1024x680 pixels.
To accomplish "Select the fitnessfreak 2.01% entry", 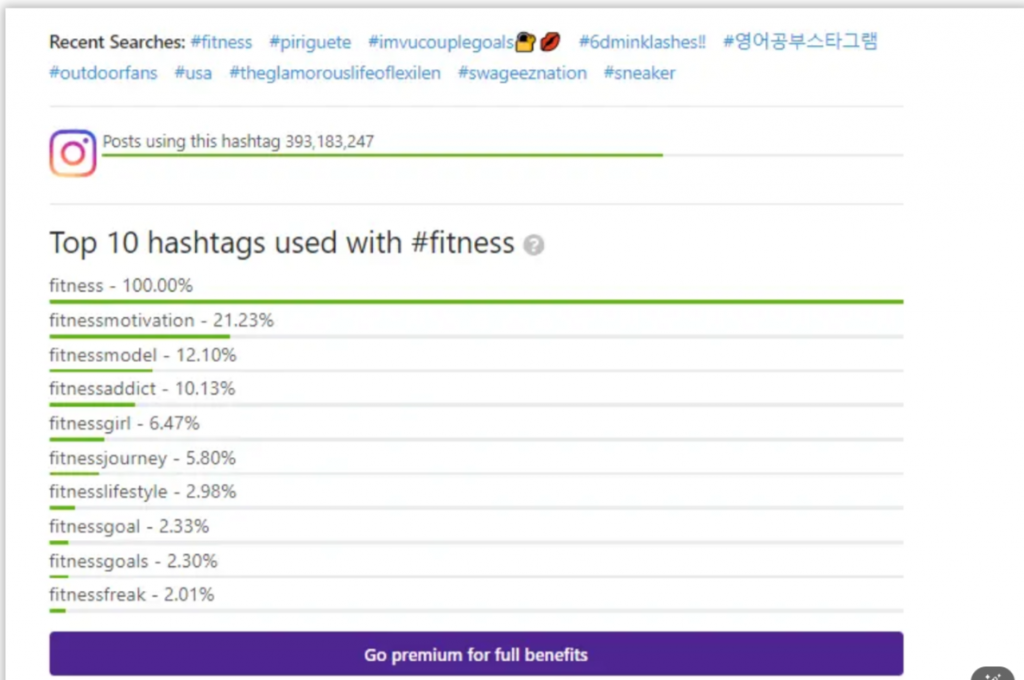I will 131,595.
